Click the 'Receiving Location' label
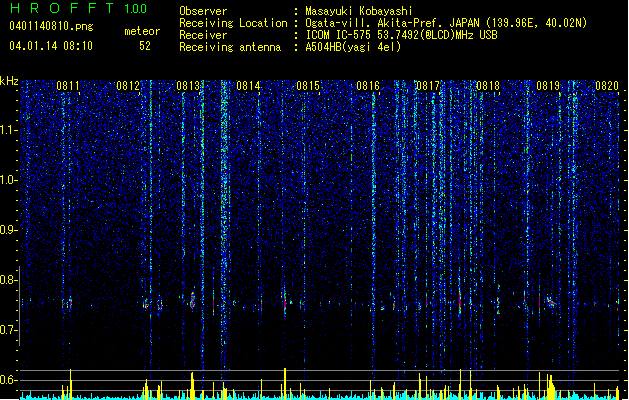This screenshot has width=629, height=400. (x=233, y=23)
